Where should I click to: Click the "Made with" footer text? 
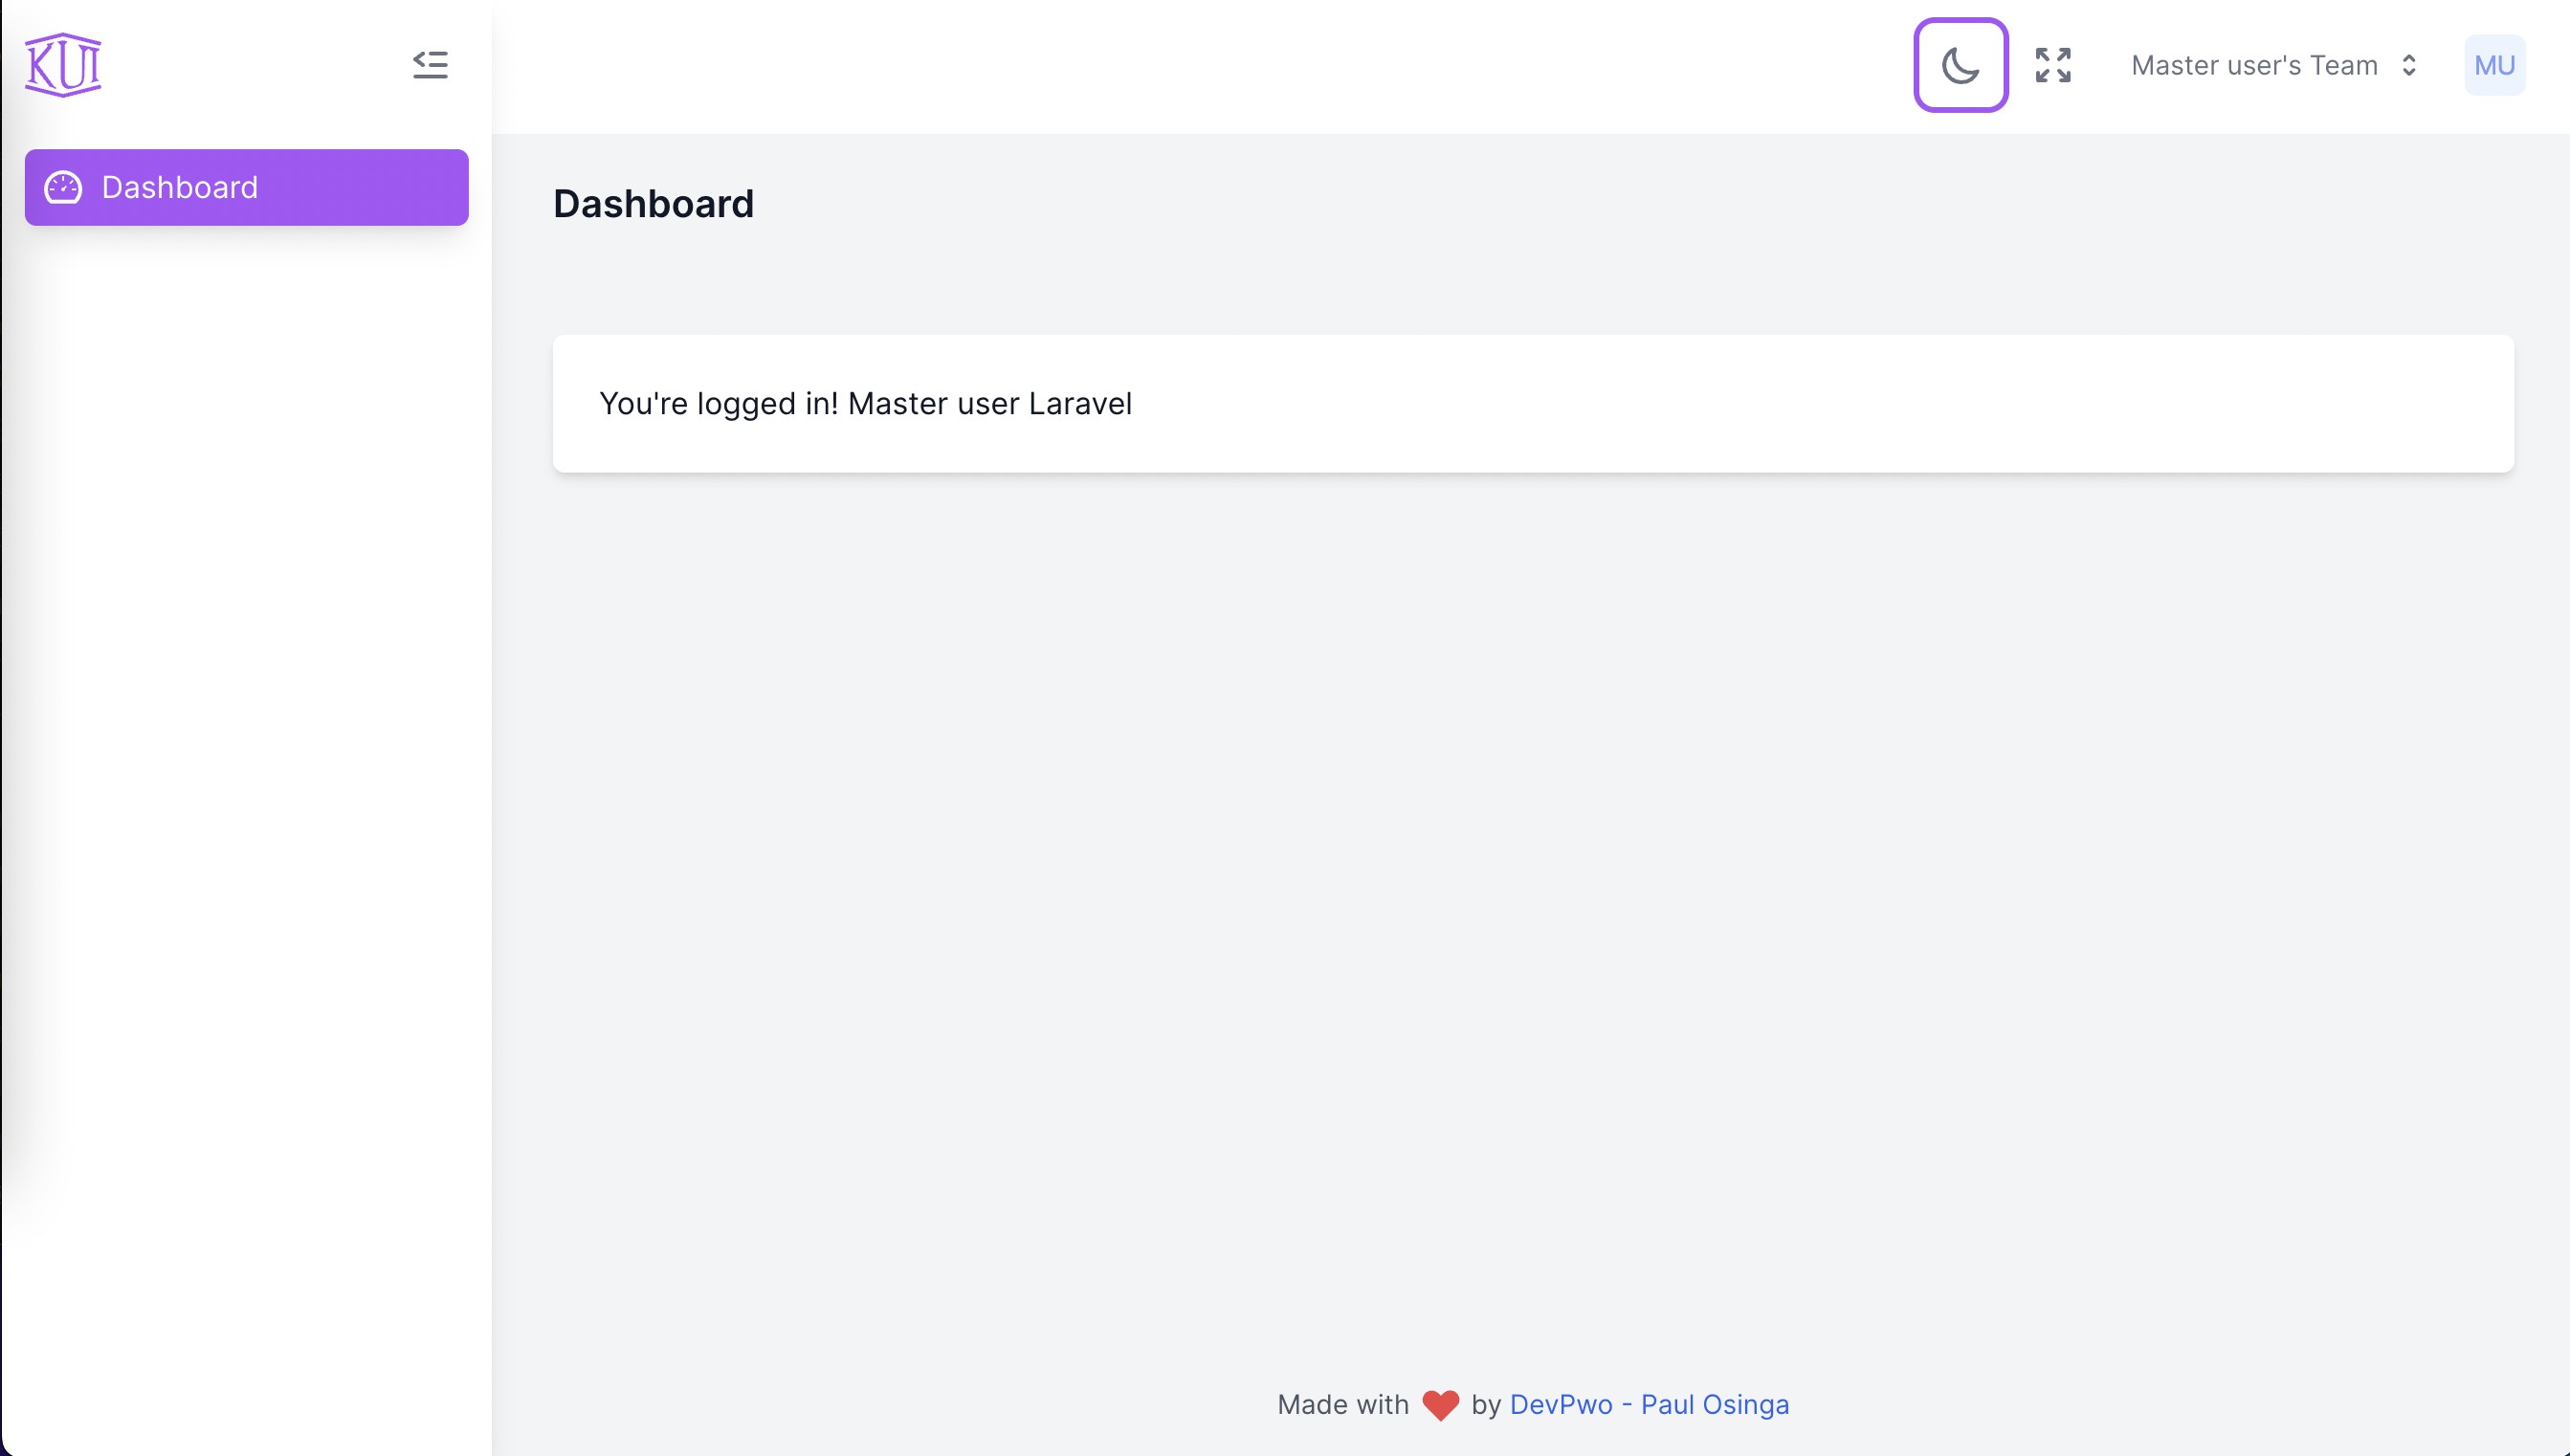(x=1342, y=1404)
